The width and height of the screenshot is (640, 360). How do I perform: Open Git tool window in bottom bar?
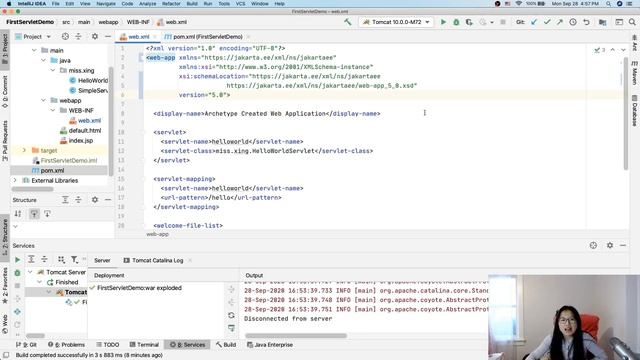(26, 345)
